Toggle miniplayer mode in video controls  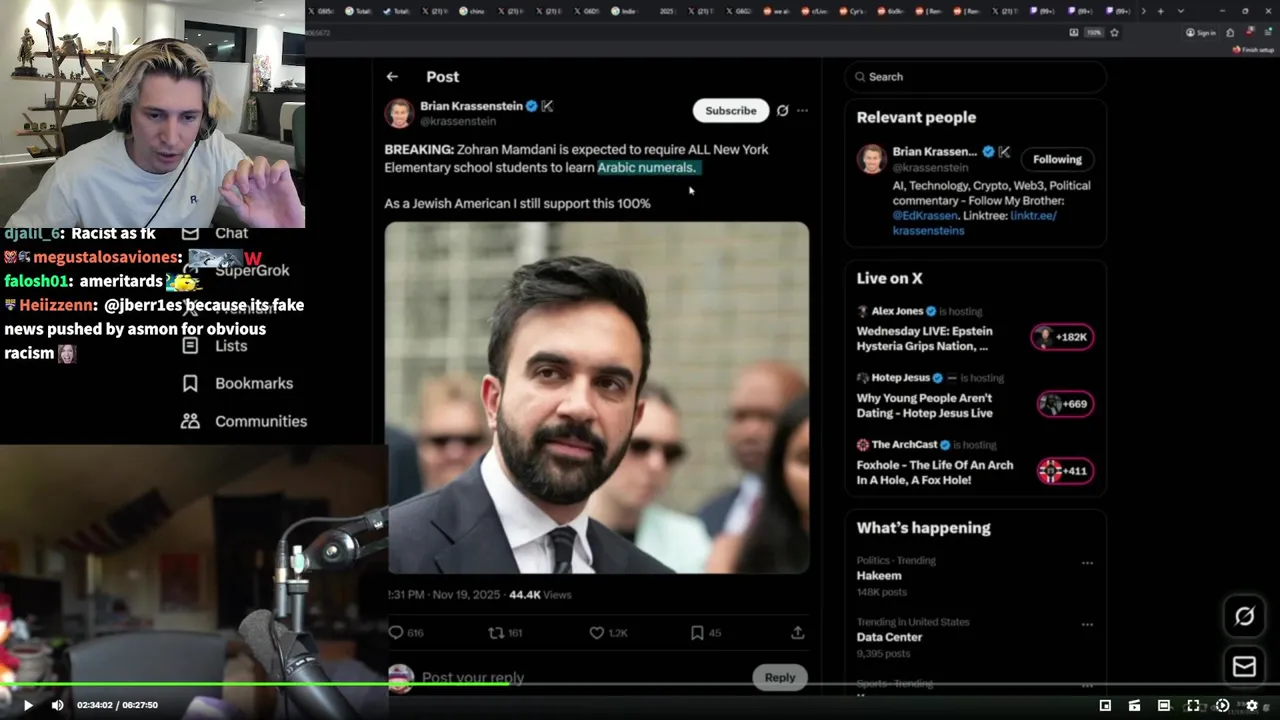pos(1105,705)
